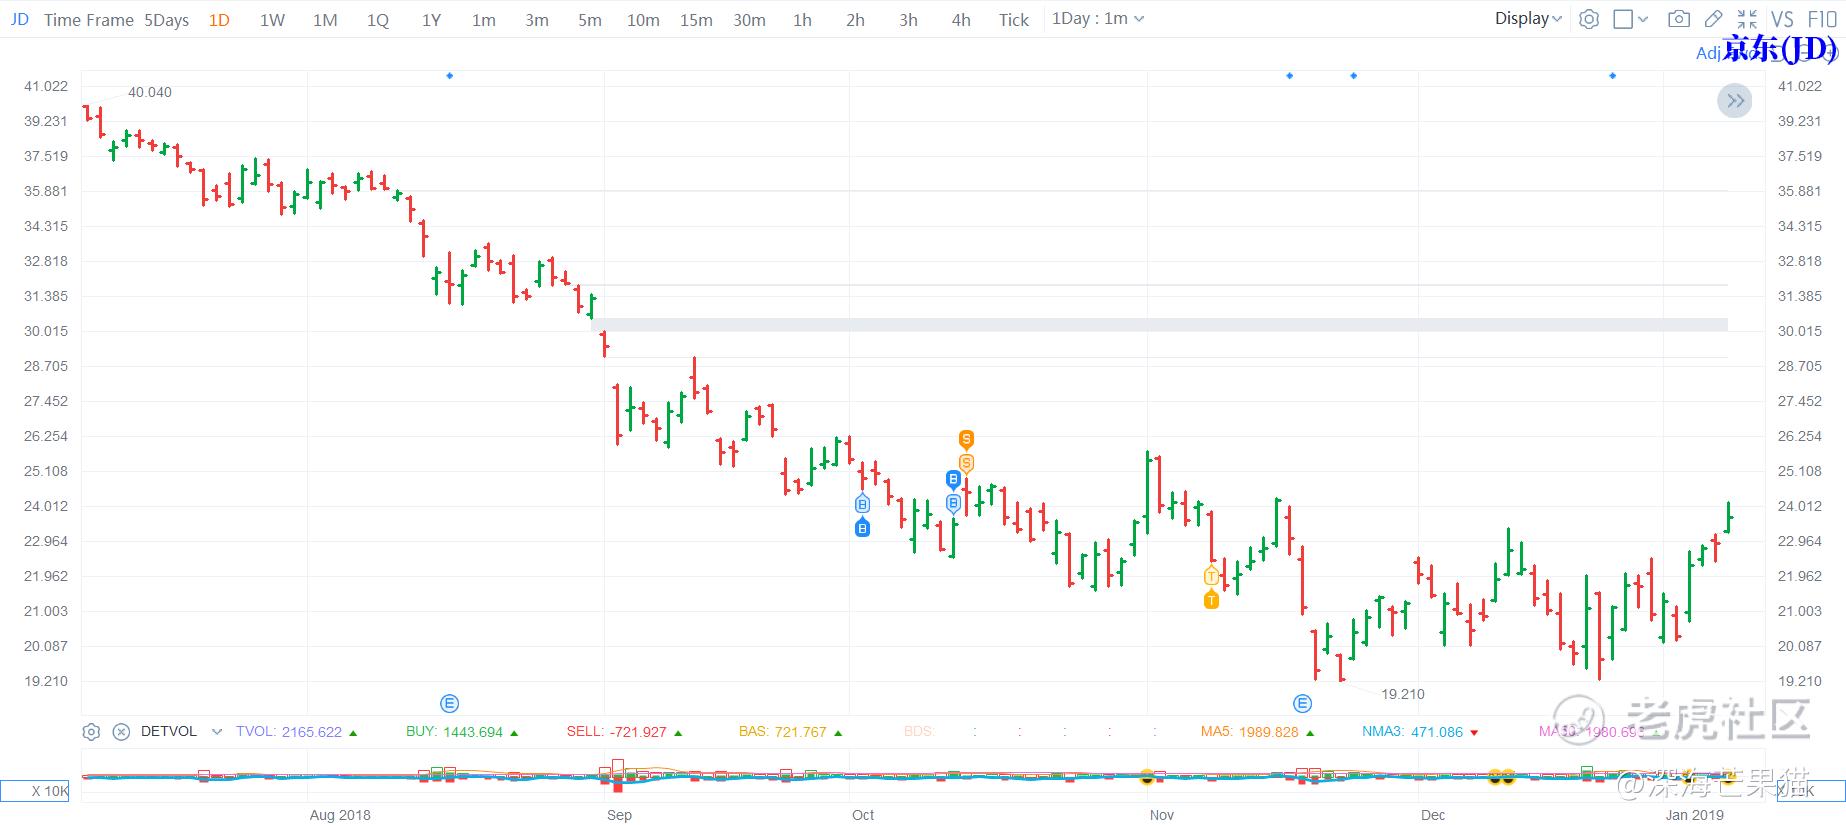The image size is (1846, 825).
Task: Click the shrink/fullscreen arrows icon
Action: click(1747, 19)
